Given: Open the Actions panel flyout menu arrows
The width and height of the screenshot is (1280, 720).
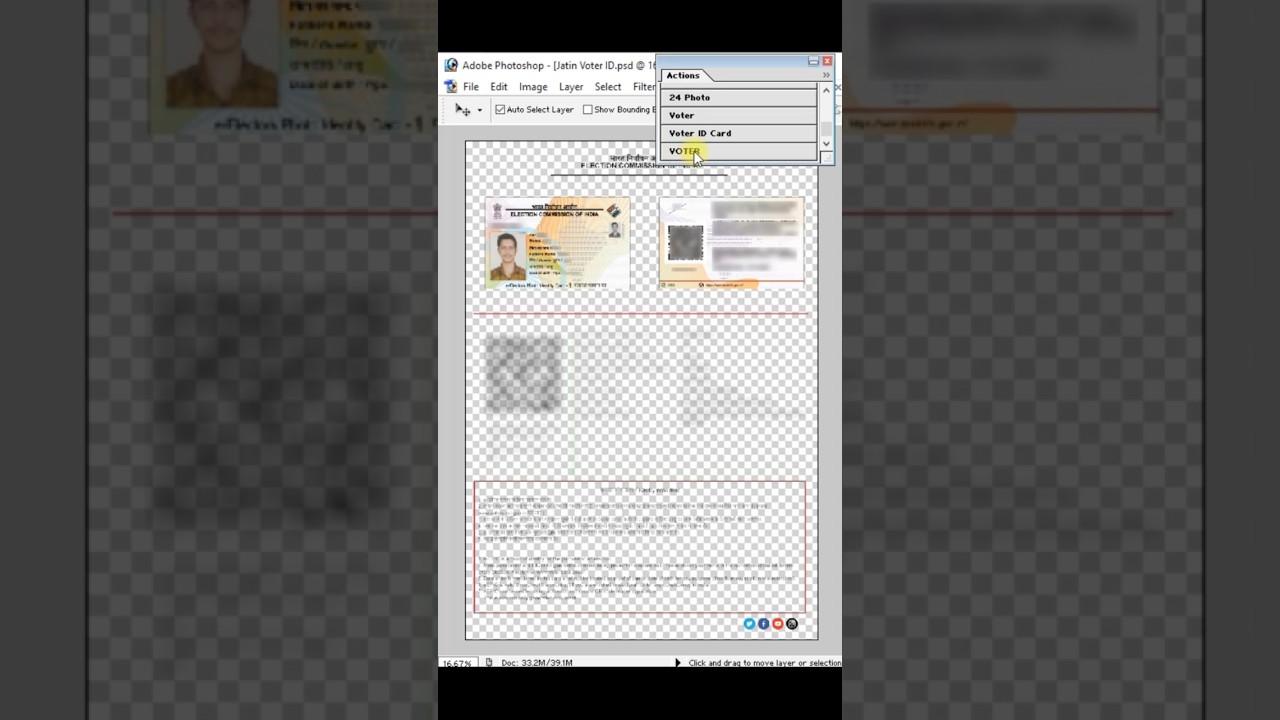Looking at the screenshot, I should tap(826, 75).
